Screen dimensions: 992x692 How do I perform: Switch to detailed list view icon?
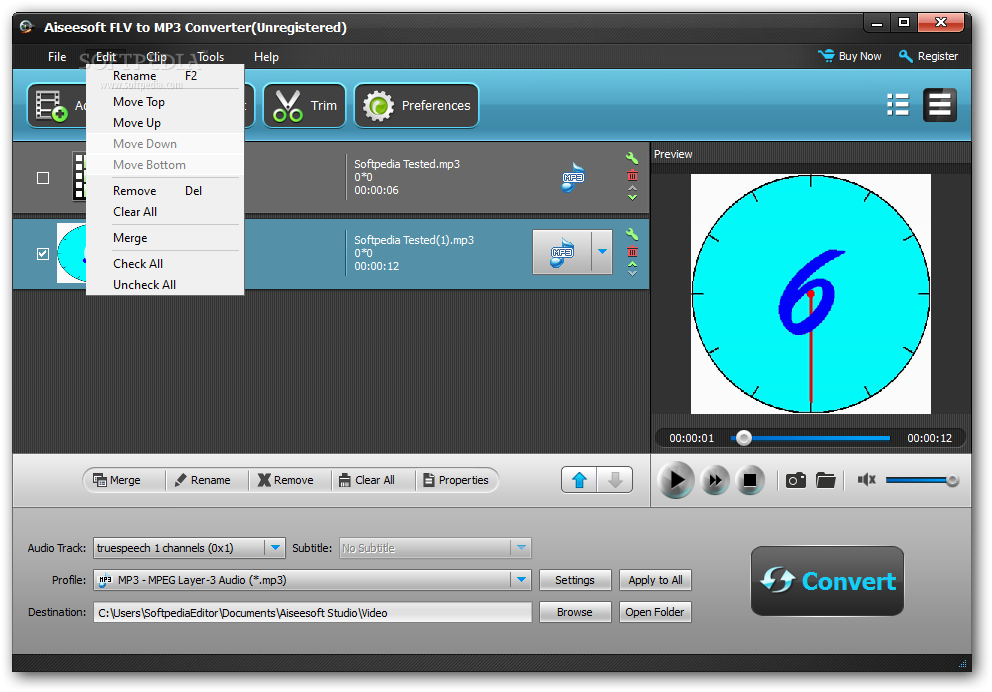coord(939,105)
